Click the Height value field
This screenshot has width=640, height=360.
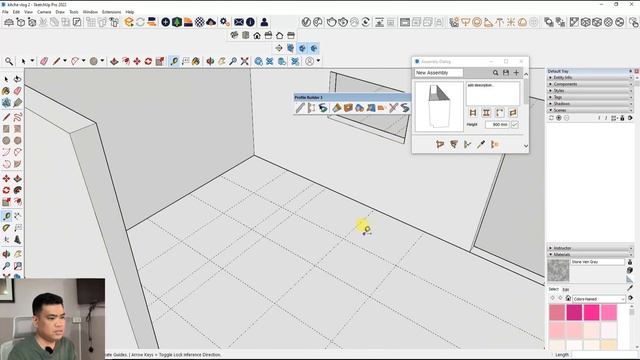click(x=497, y=124)
